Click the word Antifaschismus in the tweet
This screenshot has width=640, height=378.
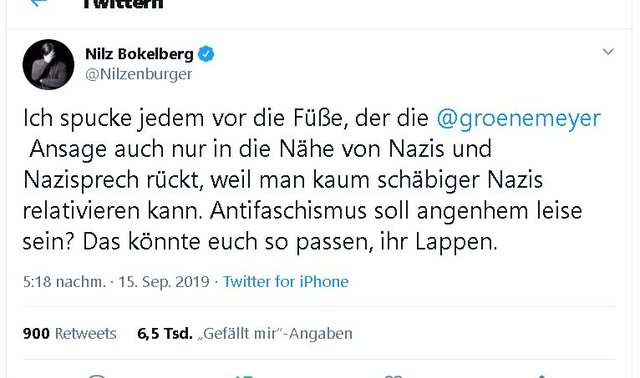coord(288,211)
